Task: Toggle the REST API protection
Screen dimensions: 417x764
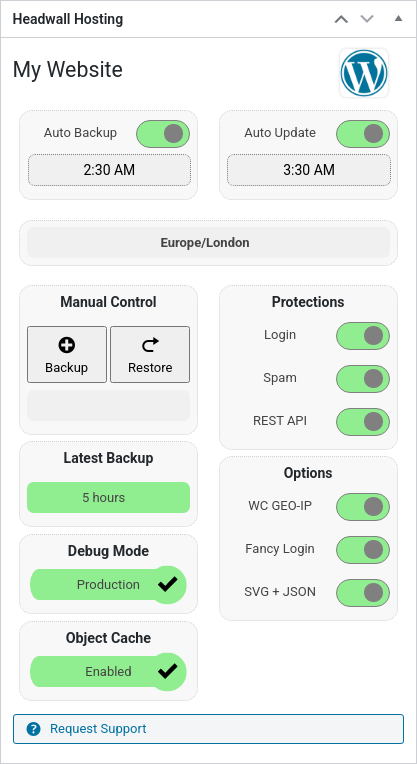Action: pyautogui.click(x=363, y=421)
